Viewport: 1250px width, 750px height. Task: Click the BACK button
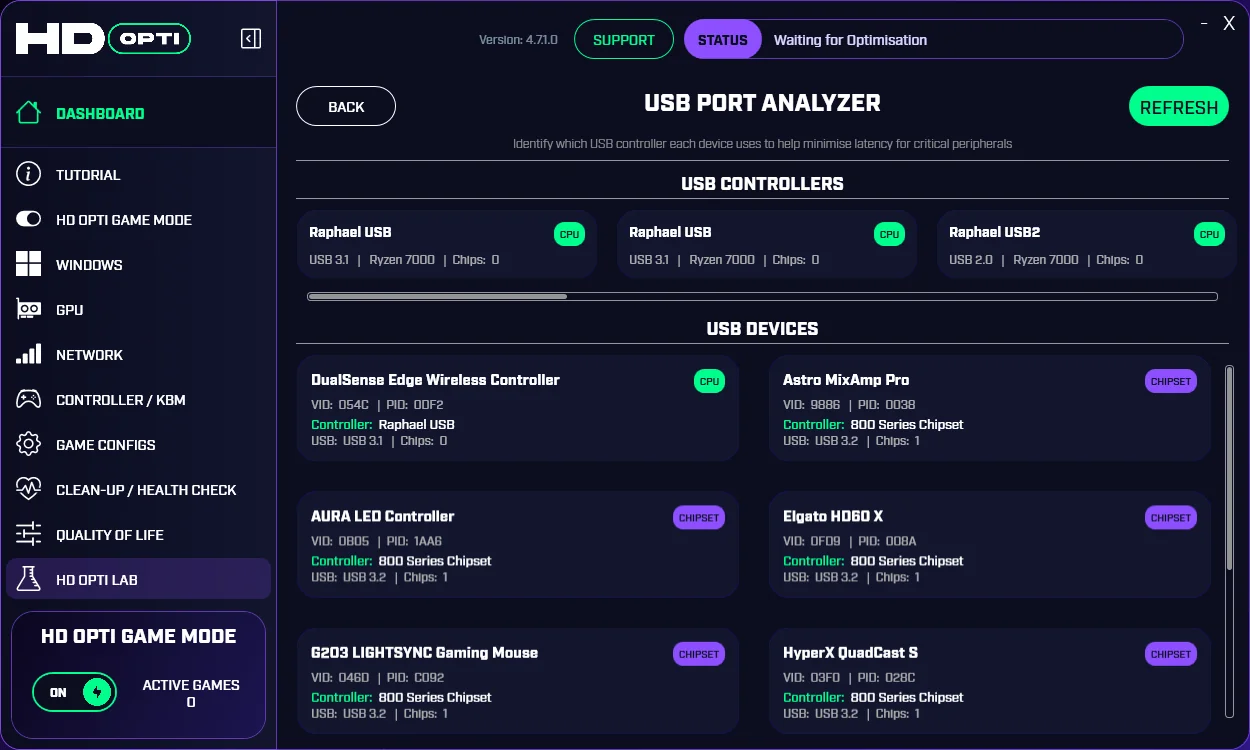coord(346,106)
